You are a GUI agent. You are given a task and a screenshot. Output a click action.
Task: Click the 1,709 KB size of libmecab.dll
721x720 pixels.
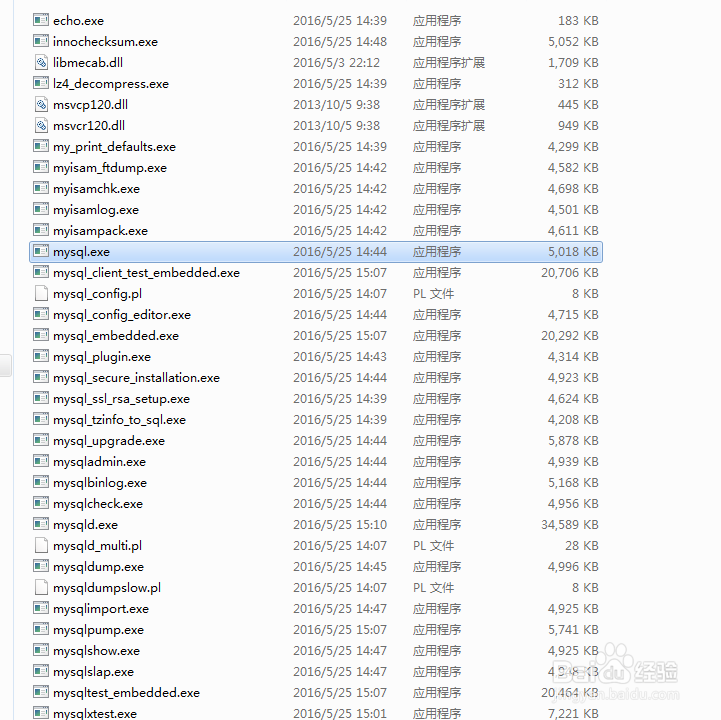pos(573,63)
